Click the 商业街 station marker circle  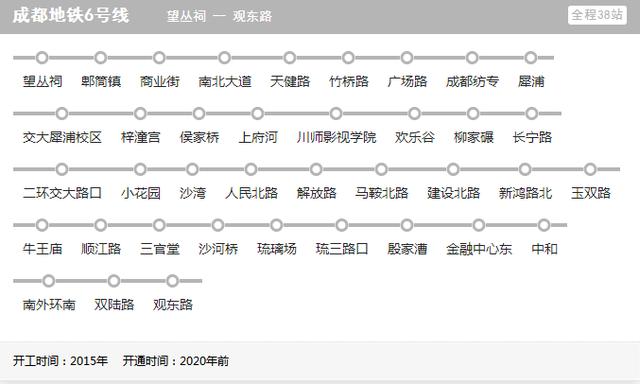160,58
